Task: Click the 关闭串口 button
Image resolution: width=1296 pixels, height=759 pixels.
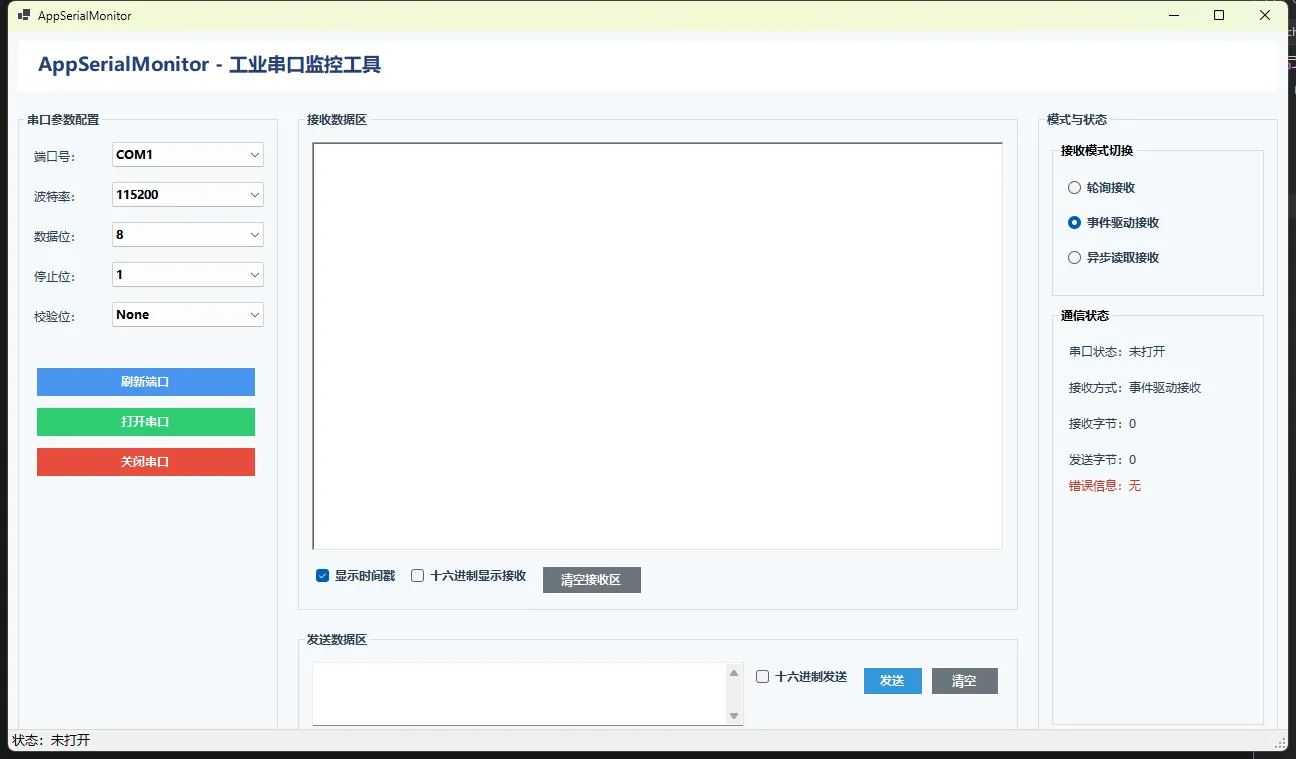Action: point(145,462)
